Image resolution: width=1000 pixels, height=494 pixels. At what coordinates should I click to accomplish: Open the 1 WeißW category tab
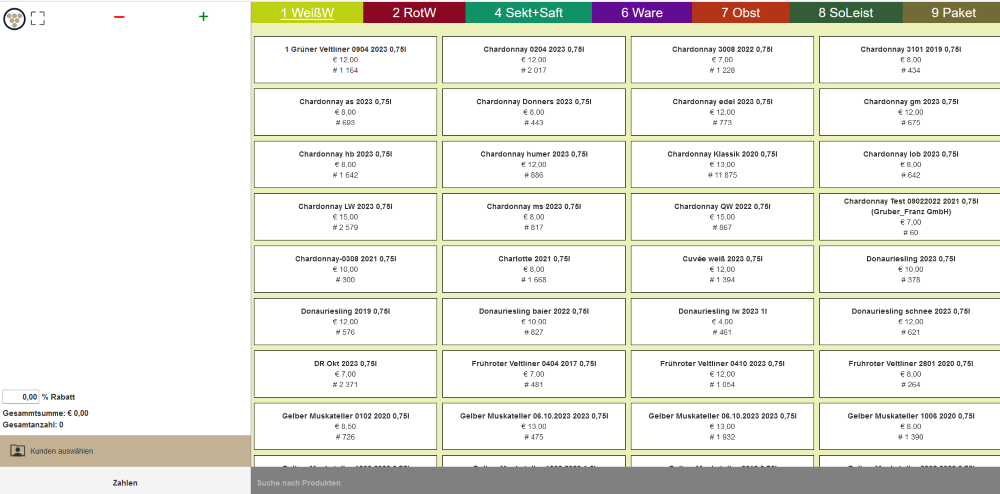tap(306, 13)
